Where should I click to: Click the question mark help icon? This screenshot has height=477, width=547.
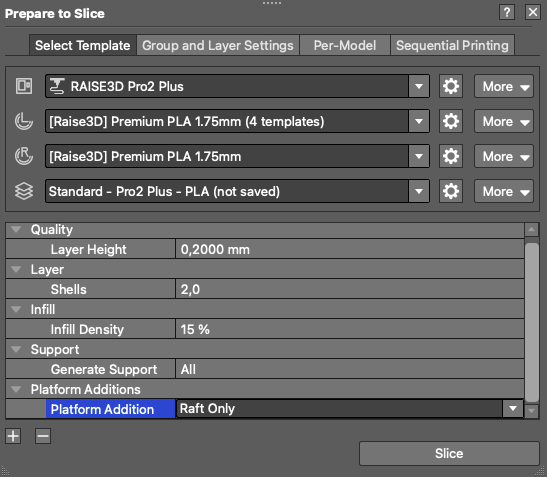tap(507, 13)
